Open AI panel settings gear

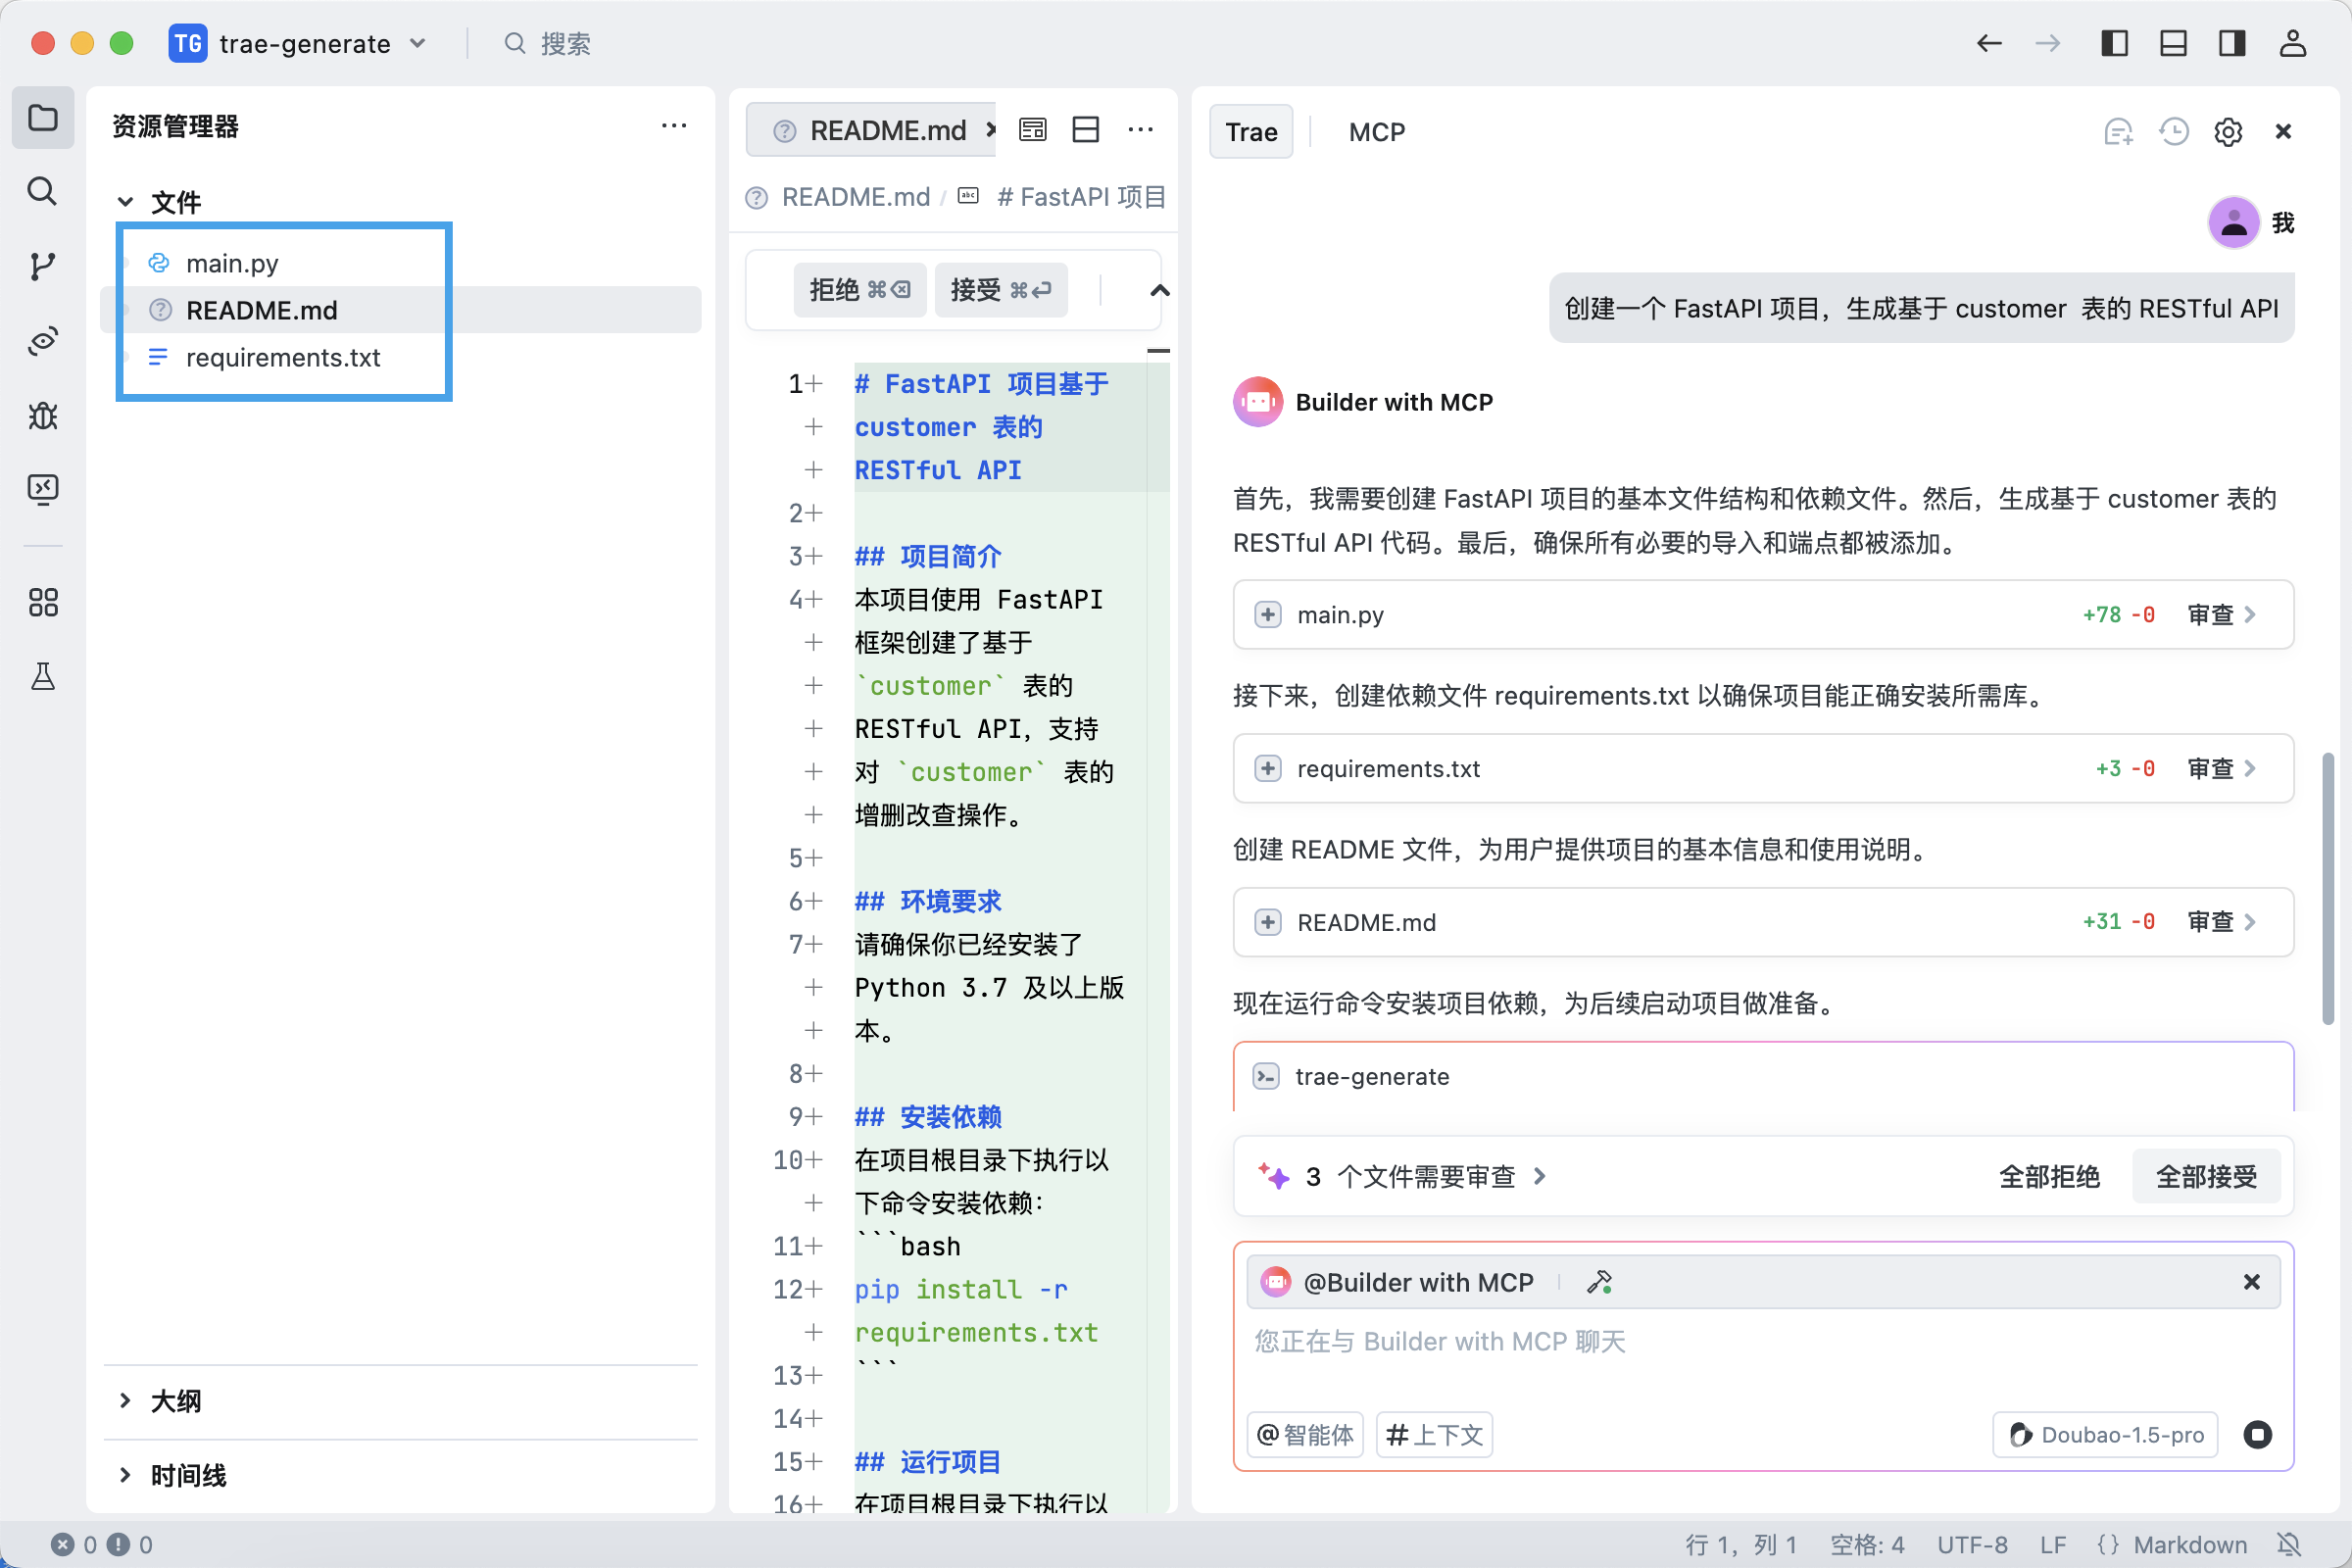click(x=2228, y=132)
